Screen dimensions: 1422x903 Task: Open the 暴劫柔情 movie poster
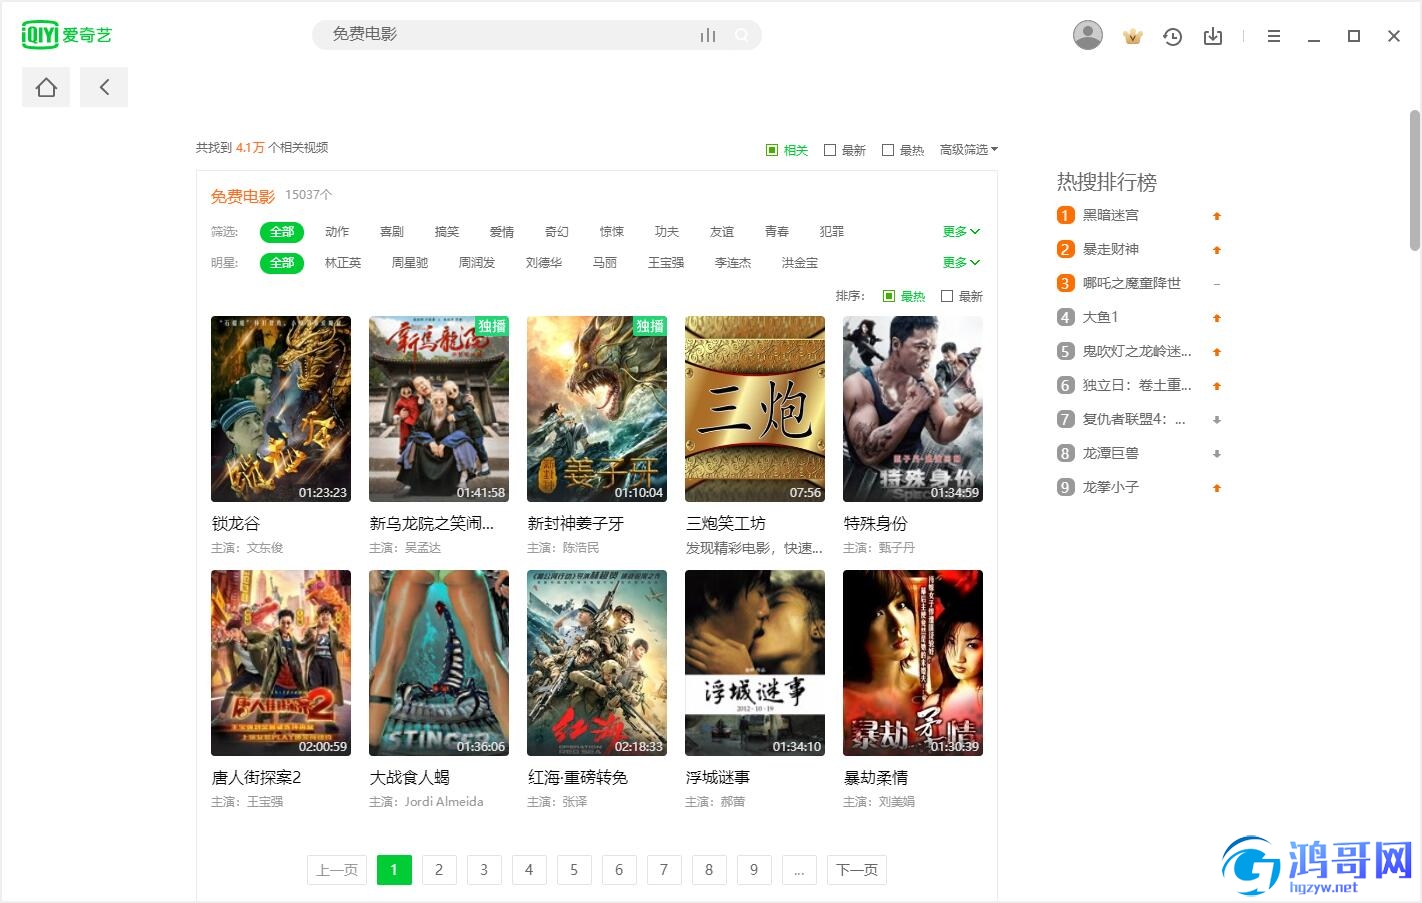point(913,663)
